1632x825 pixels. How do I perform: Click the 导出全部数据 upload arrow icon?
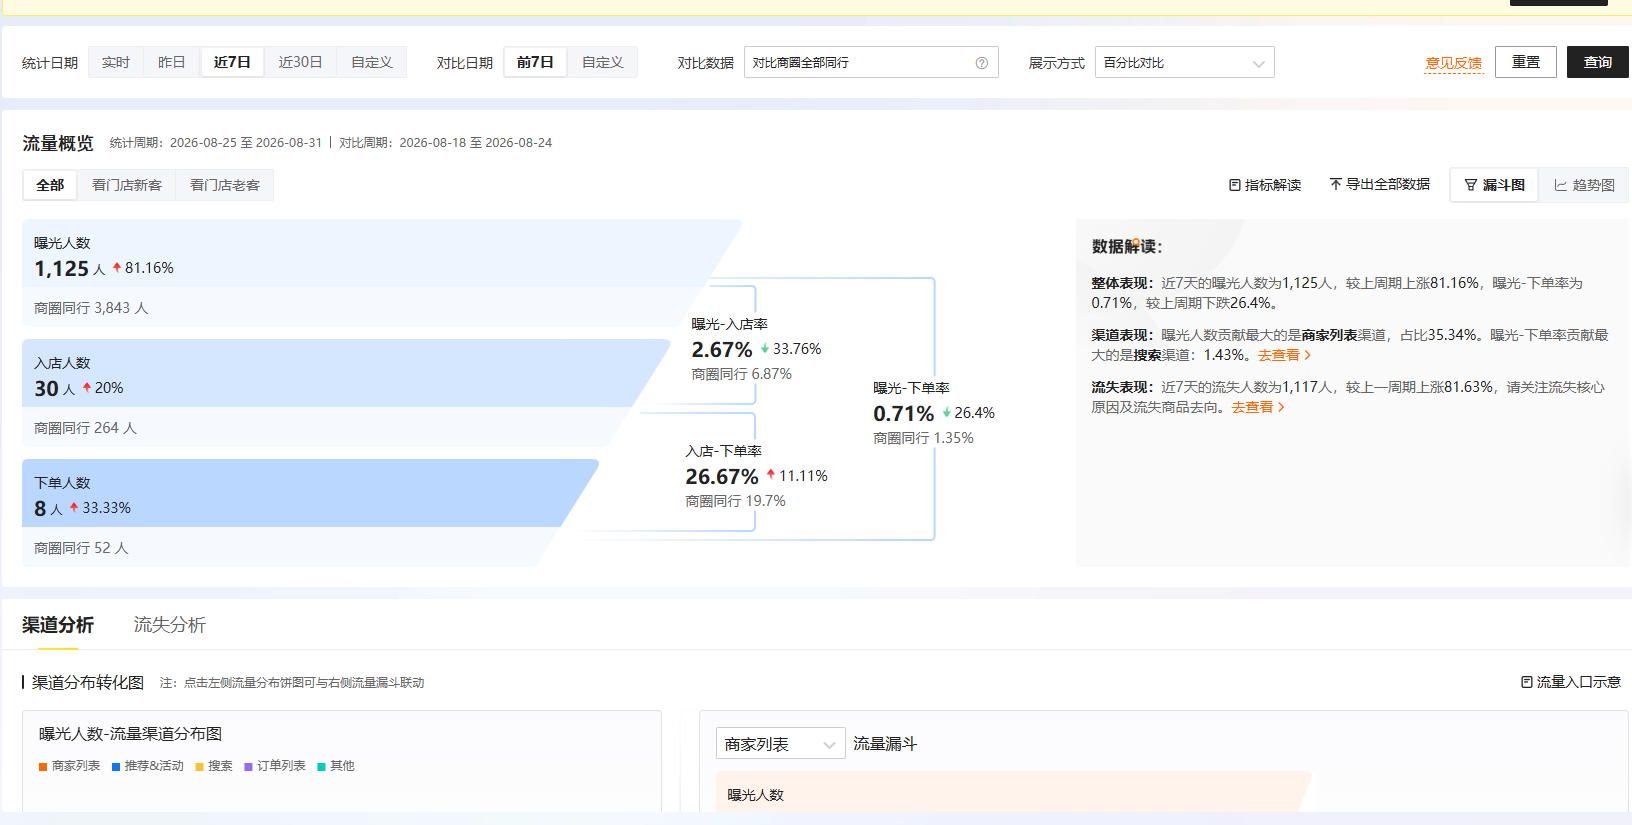[1335, 184]
